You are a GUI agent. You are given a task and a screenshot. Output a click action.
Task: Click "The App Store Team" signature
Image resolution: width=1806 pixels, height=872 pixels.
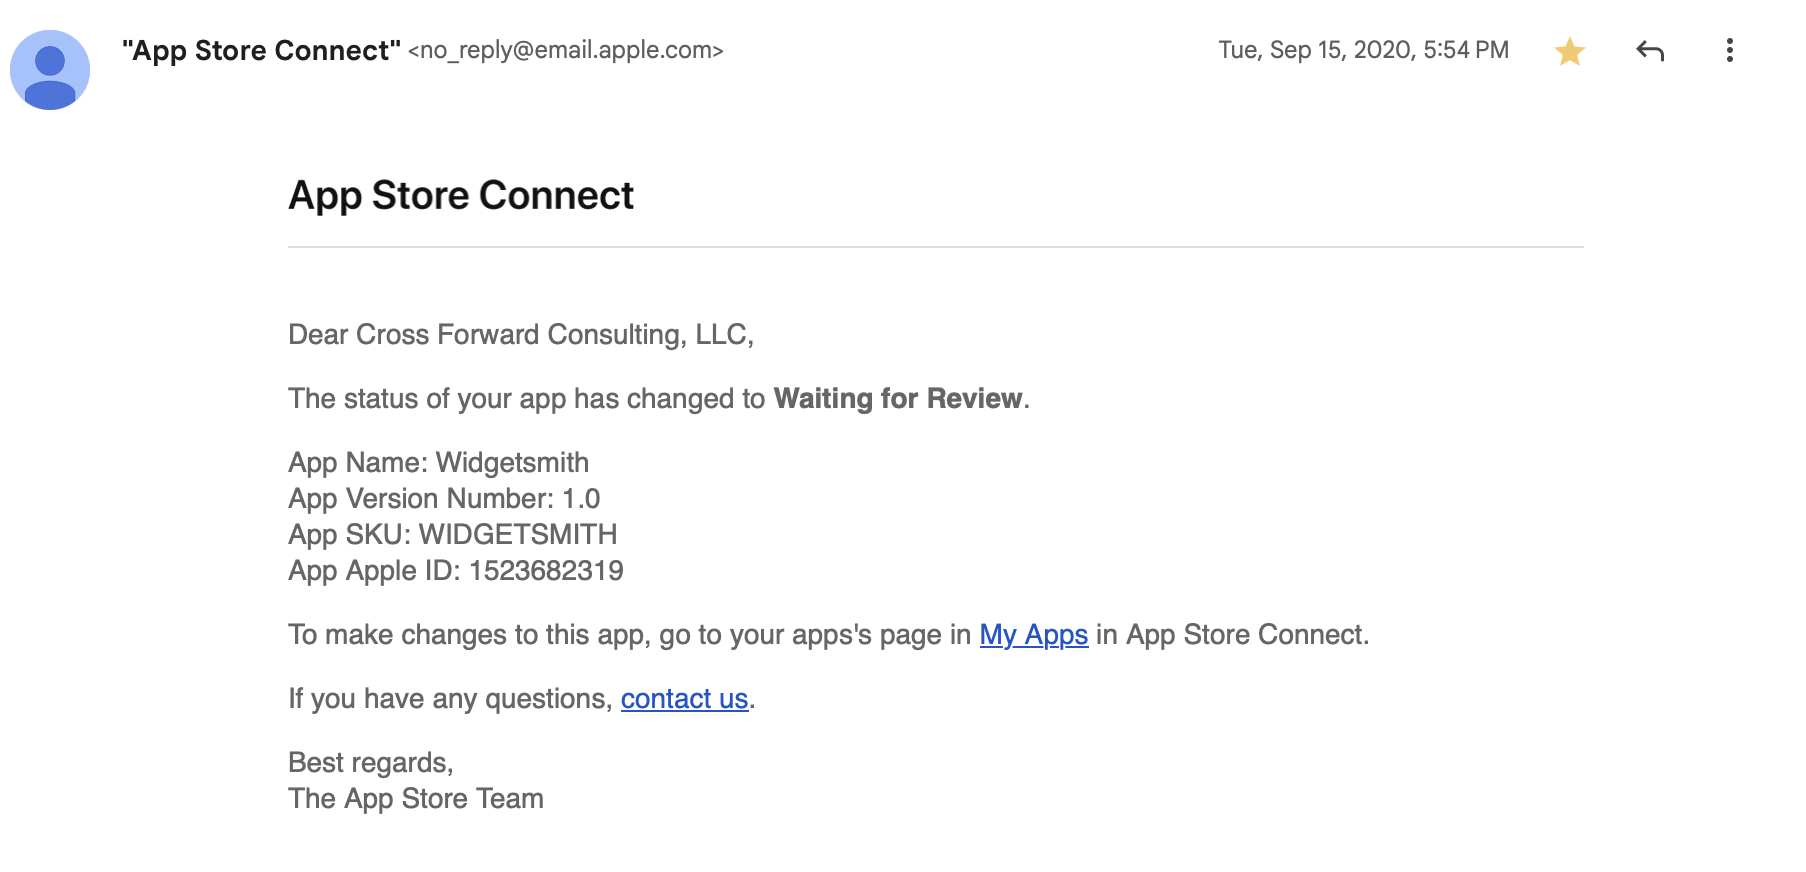[x=415, y=799]
